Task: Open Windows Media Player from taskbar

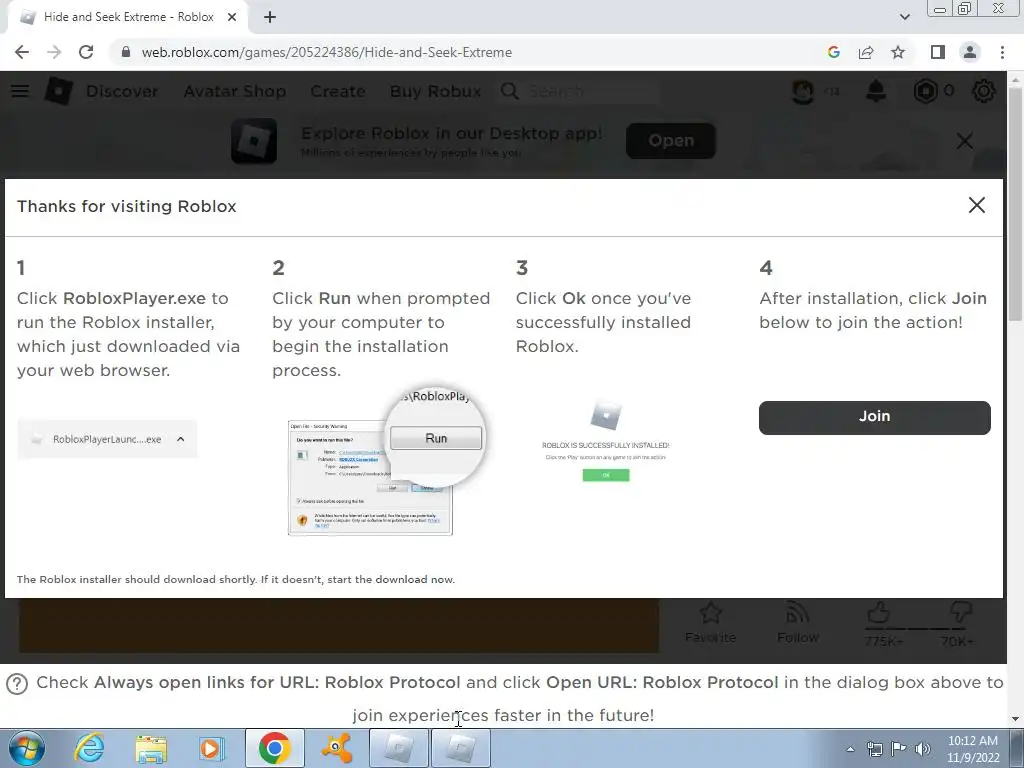Action: pyautogui.click(x=211, y=748)
